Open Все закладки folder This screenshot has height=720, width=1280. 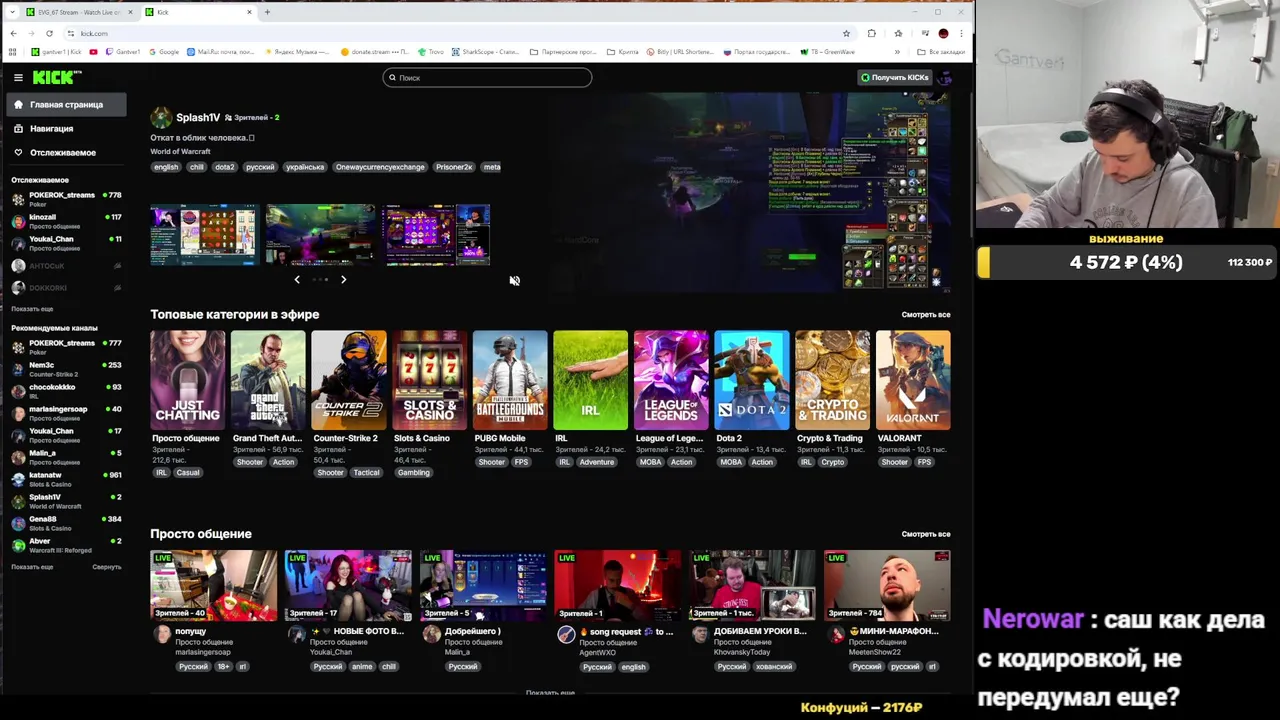[x=941, y=52]
